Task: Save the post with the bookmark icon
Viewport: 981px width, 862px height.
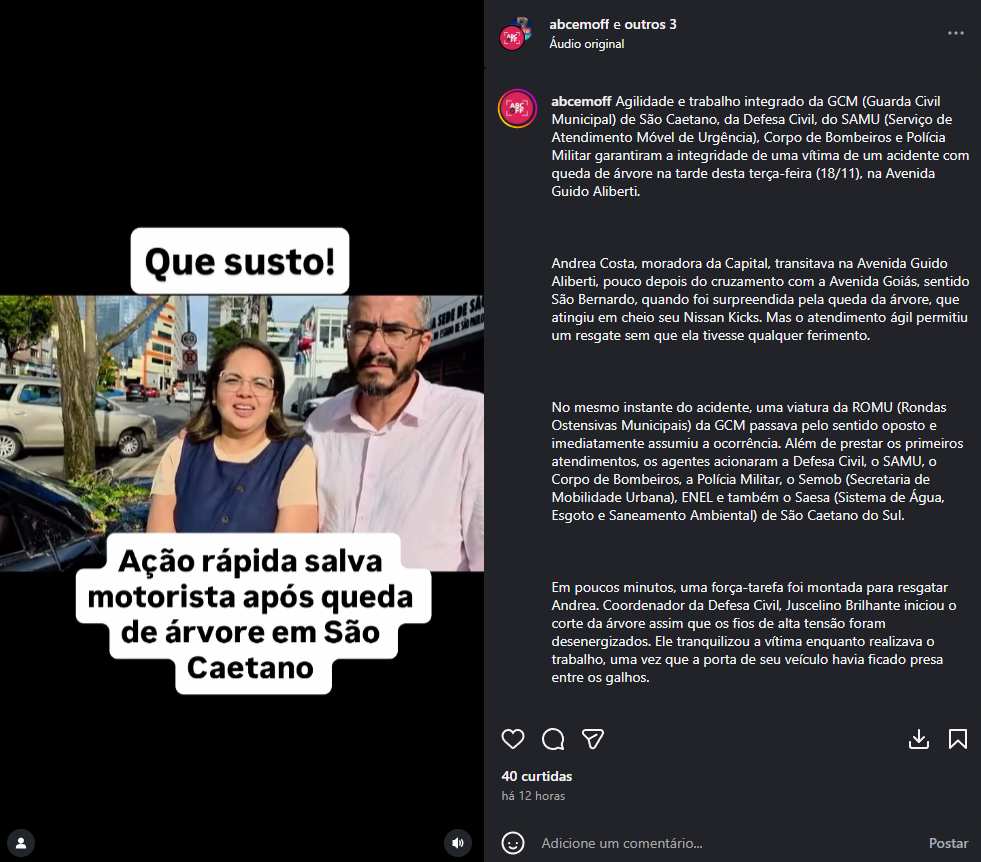Action: point(958,739)
